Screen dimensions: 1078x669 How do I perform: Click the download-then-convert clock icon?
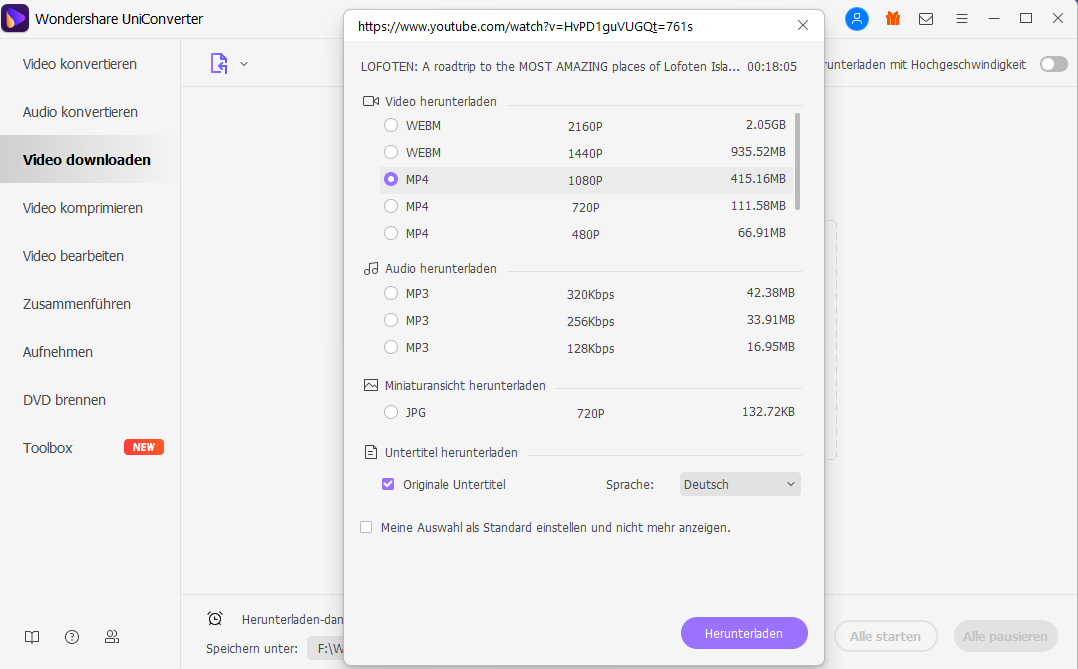(215, 619)
